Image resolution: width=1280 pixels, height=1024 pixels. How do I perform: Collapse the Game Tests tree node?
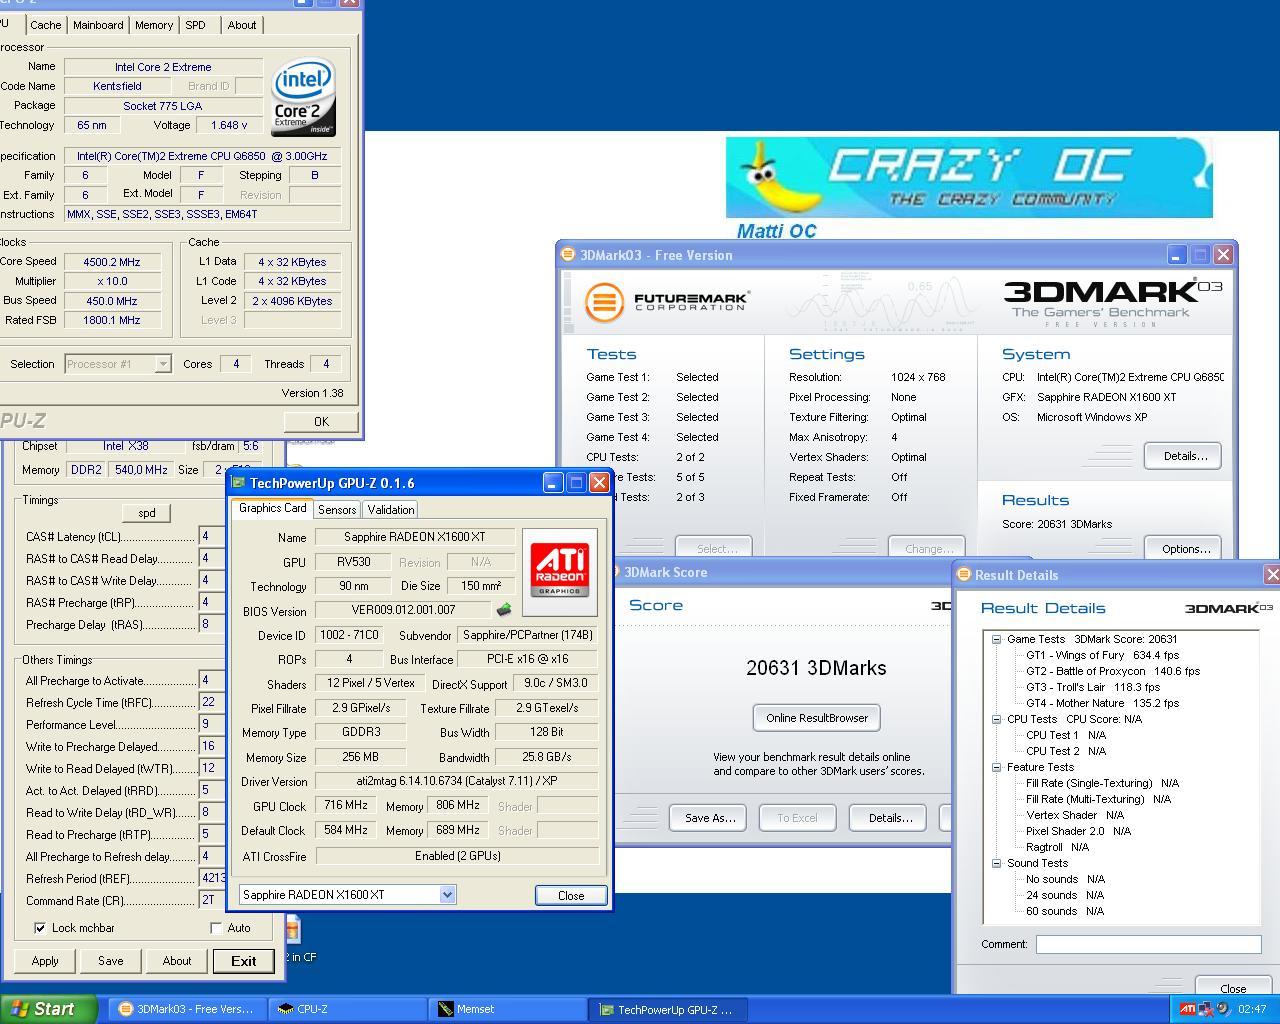[x=997, y=639]
